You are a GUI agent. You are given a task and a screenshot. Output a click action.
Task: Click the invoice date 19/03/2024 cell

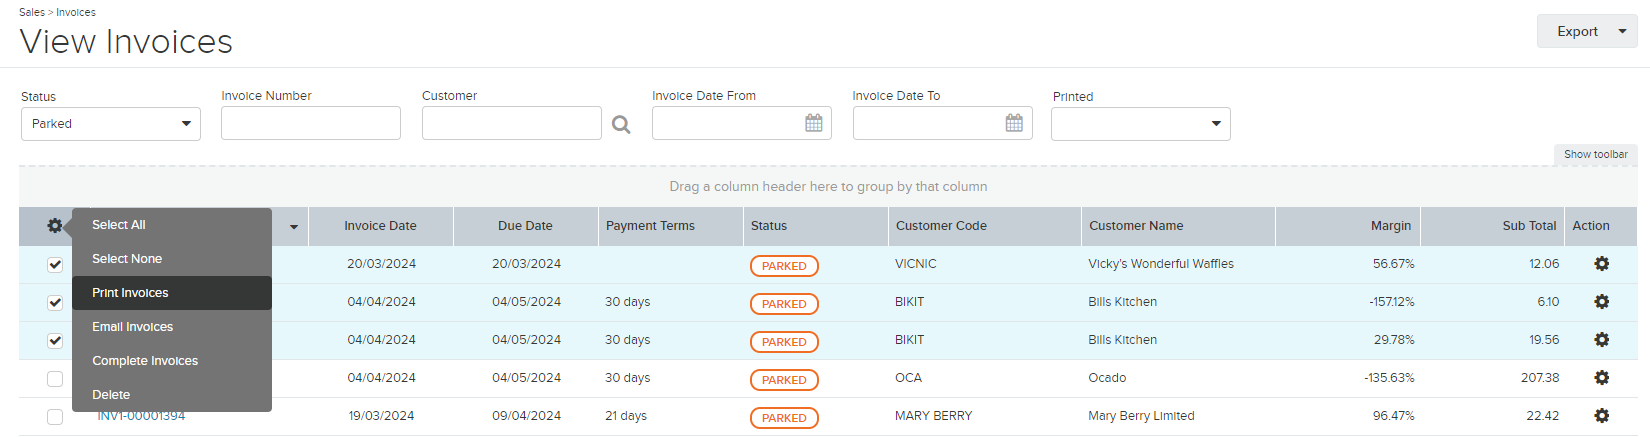click(x=381, y=416)
